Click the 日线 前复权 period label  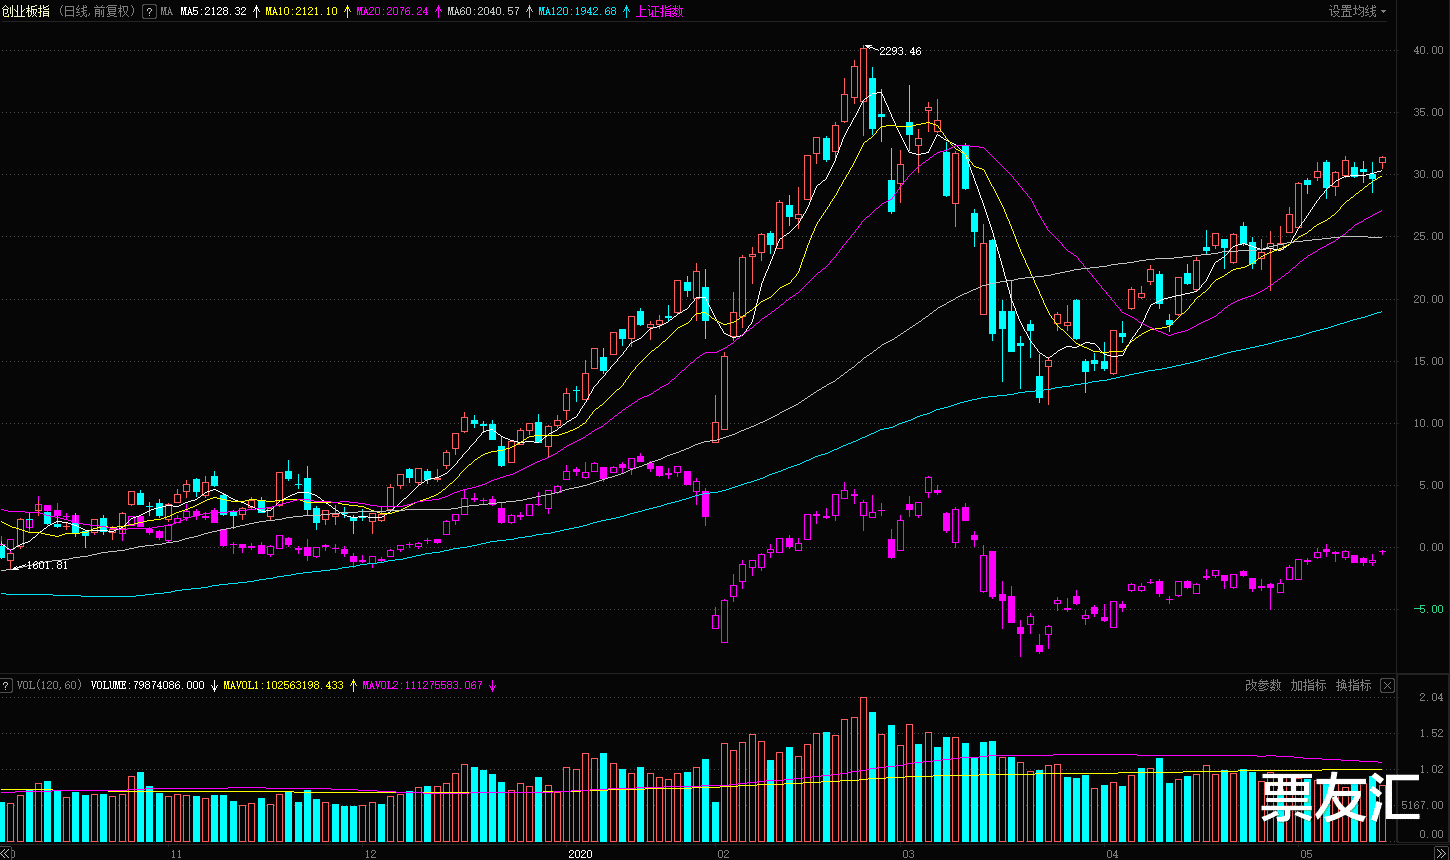(96, 12)
